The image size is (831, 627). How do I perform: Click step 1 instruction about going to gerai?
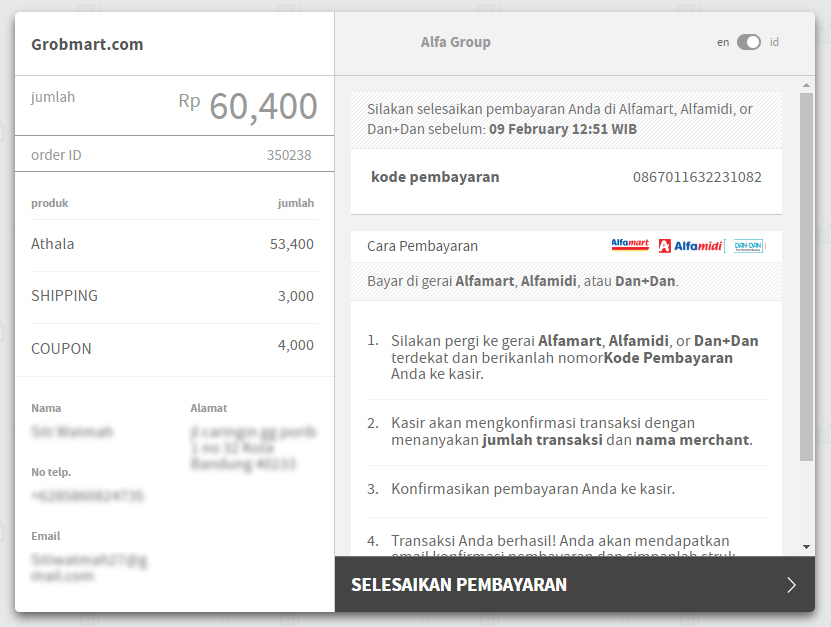pos(574,357)
